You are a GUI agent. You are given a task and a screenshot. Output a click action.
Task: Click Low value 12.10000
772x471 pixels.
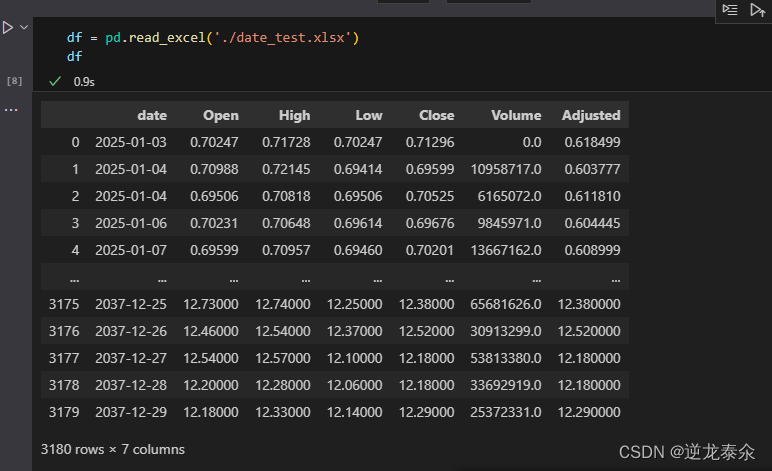tap(354, 358)
